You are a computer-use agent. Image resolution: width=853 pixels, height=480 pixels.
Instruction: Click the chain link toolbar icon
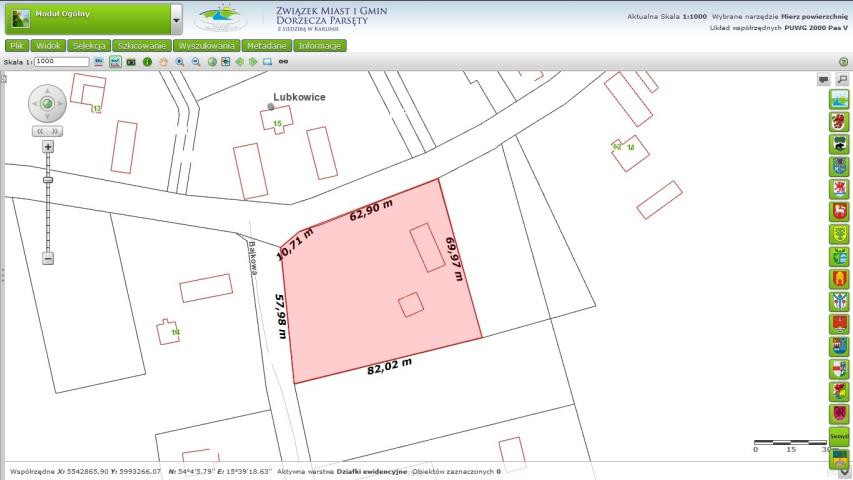pyautogui.click(x=283, y=62)
